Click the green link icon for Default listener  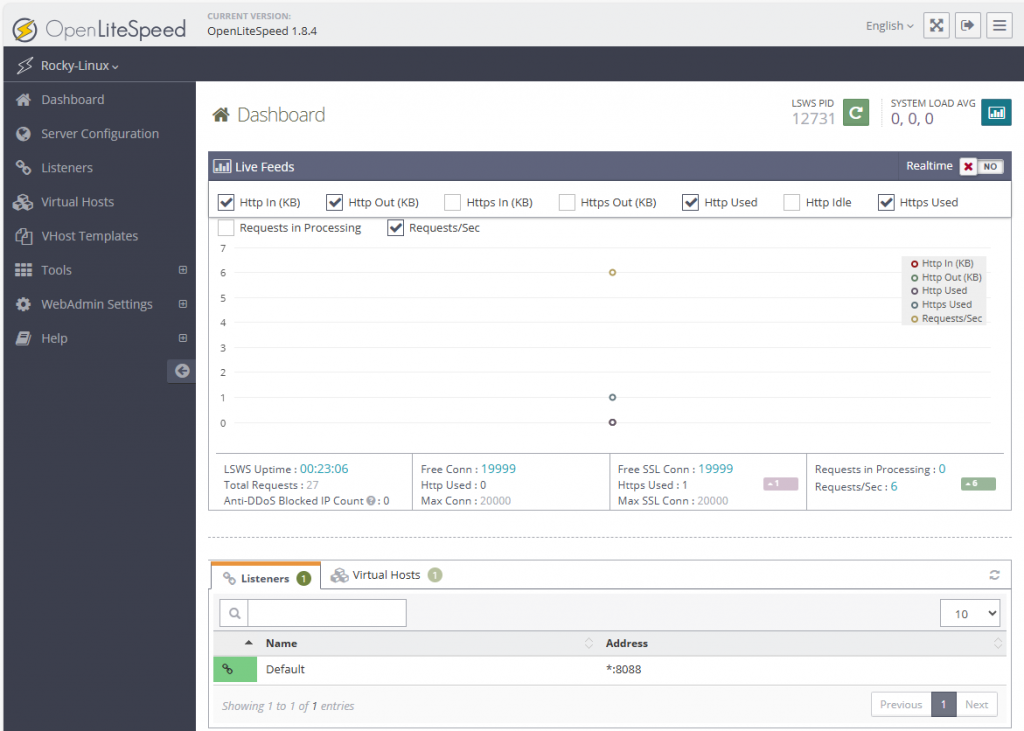pos(228,669)
